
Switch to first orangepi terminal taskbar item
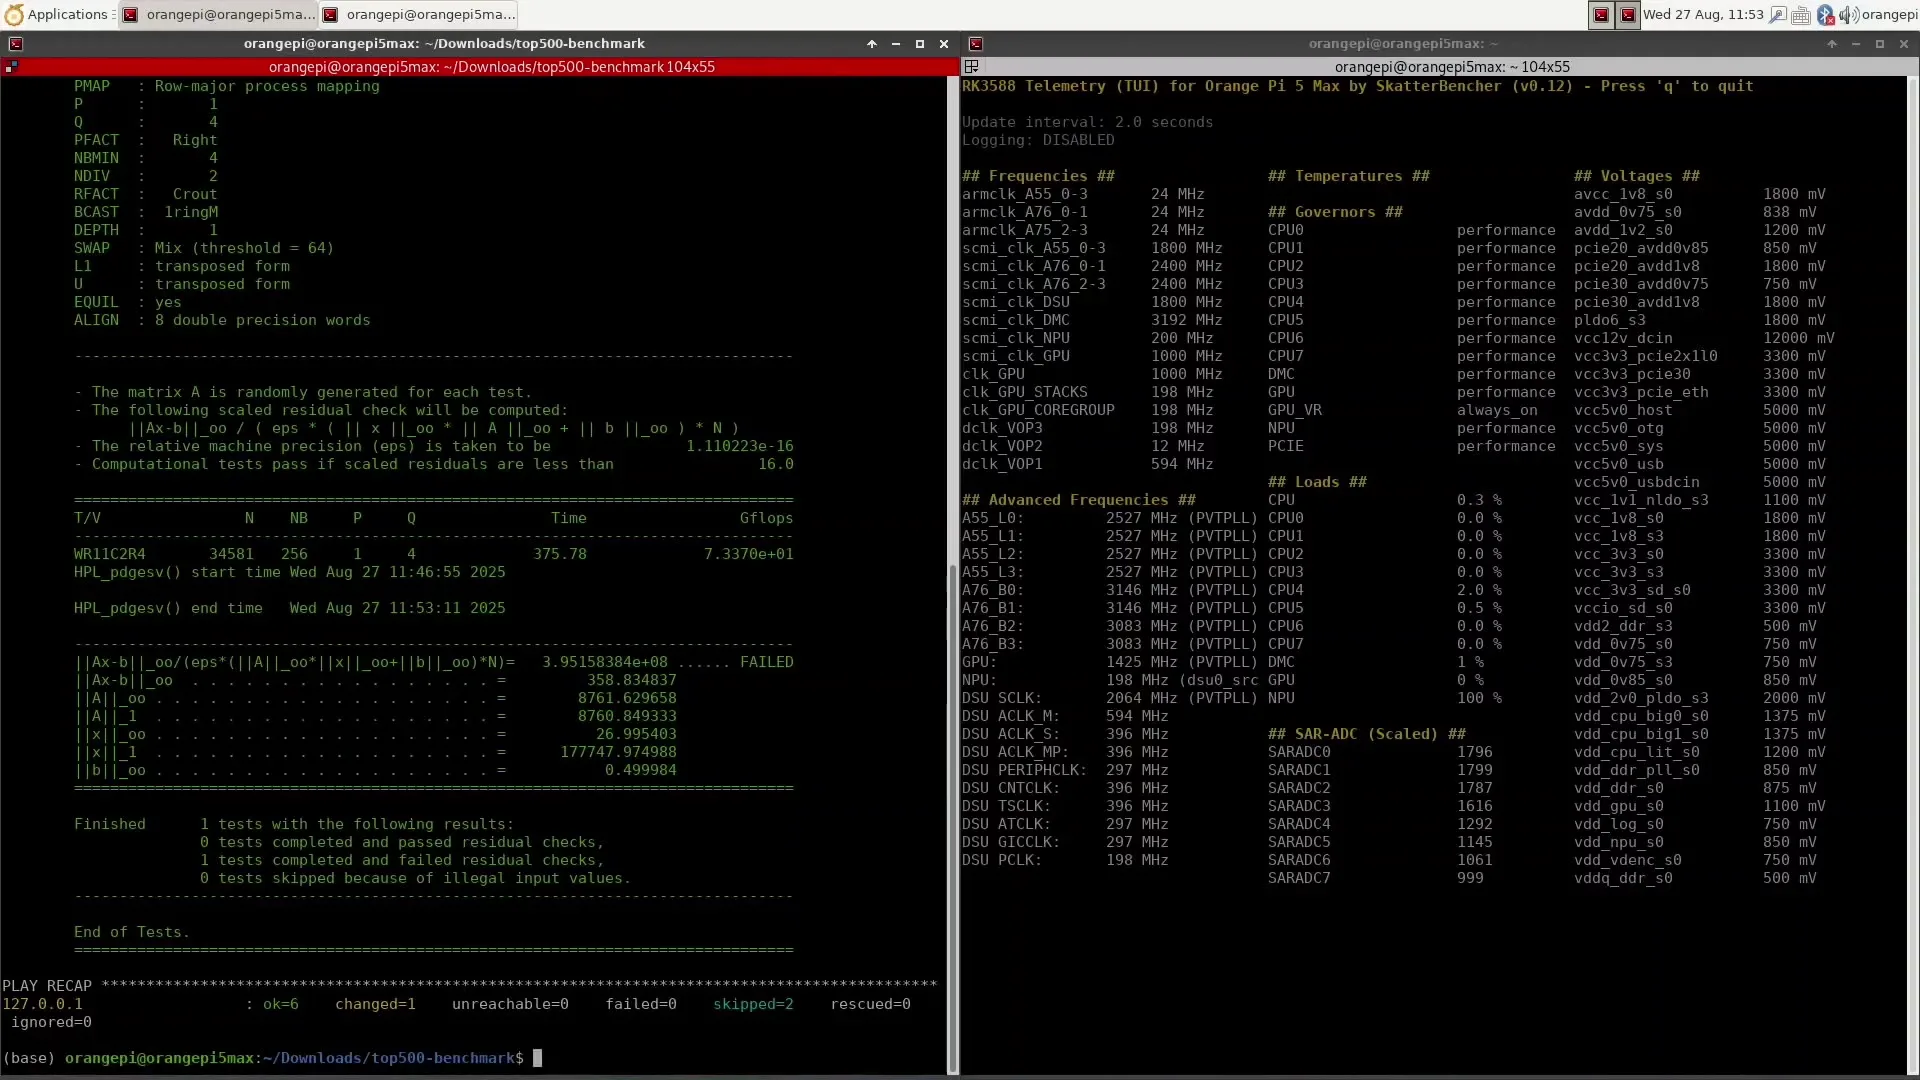coord(219,14)
